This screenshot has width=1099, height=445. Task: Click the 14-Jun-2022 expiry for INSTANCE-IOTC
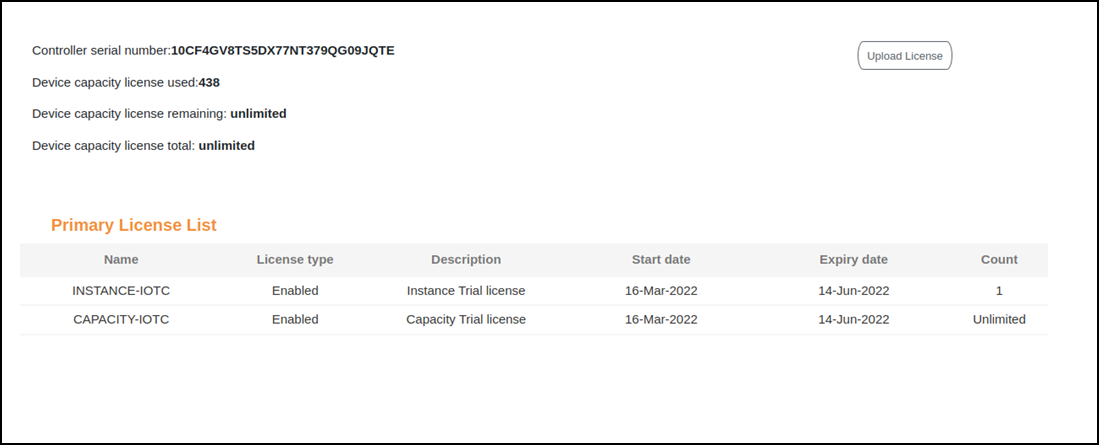[853, 291]
